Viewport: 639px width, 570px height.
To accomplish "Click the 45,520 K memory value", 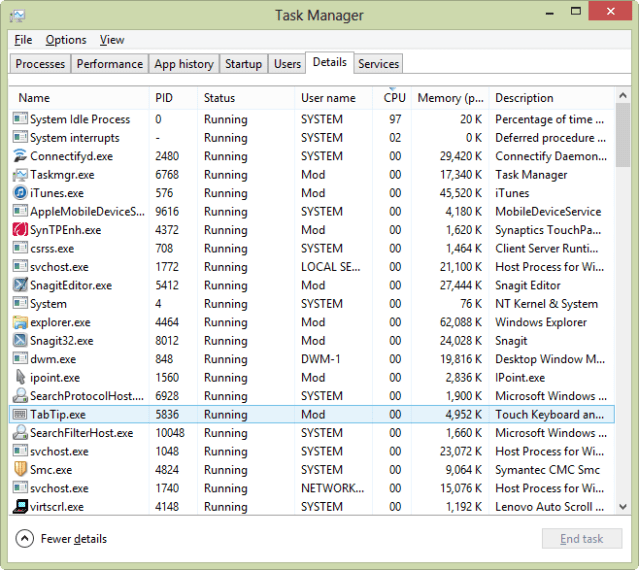I will pos(461,193).
